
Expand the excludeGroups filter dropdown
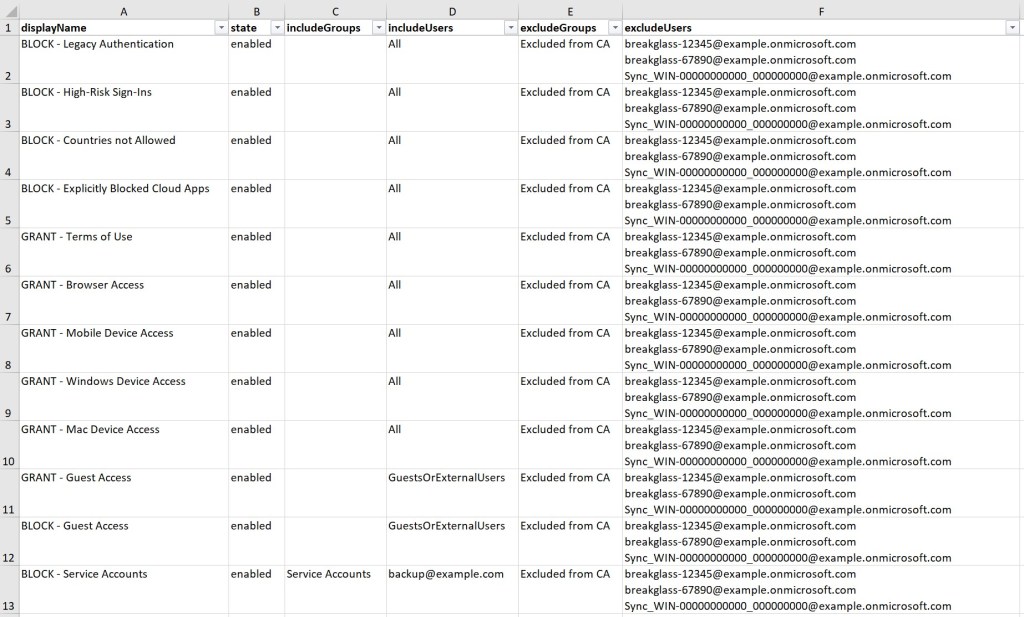click(x=614, y=28)
